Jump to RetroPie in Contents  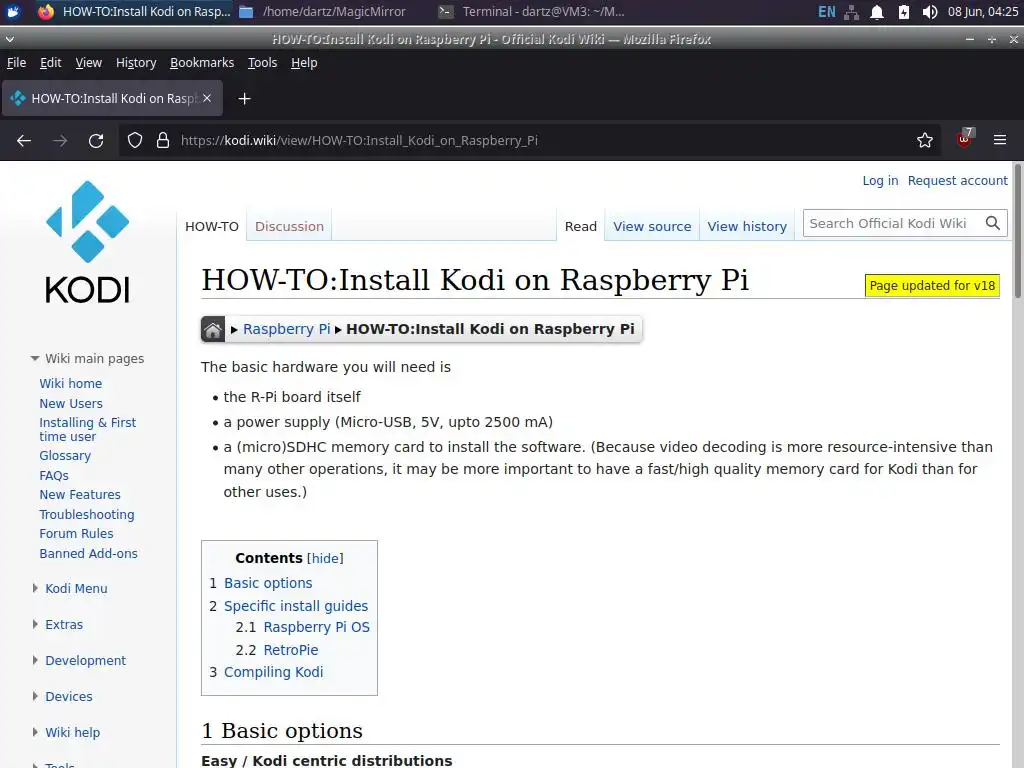tap(291, 650)
